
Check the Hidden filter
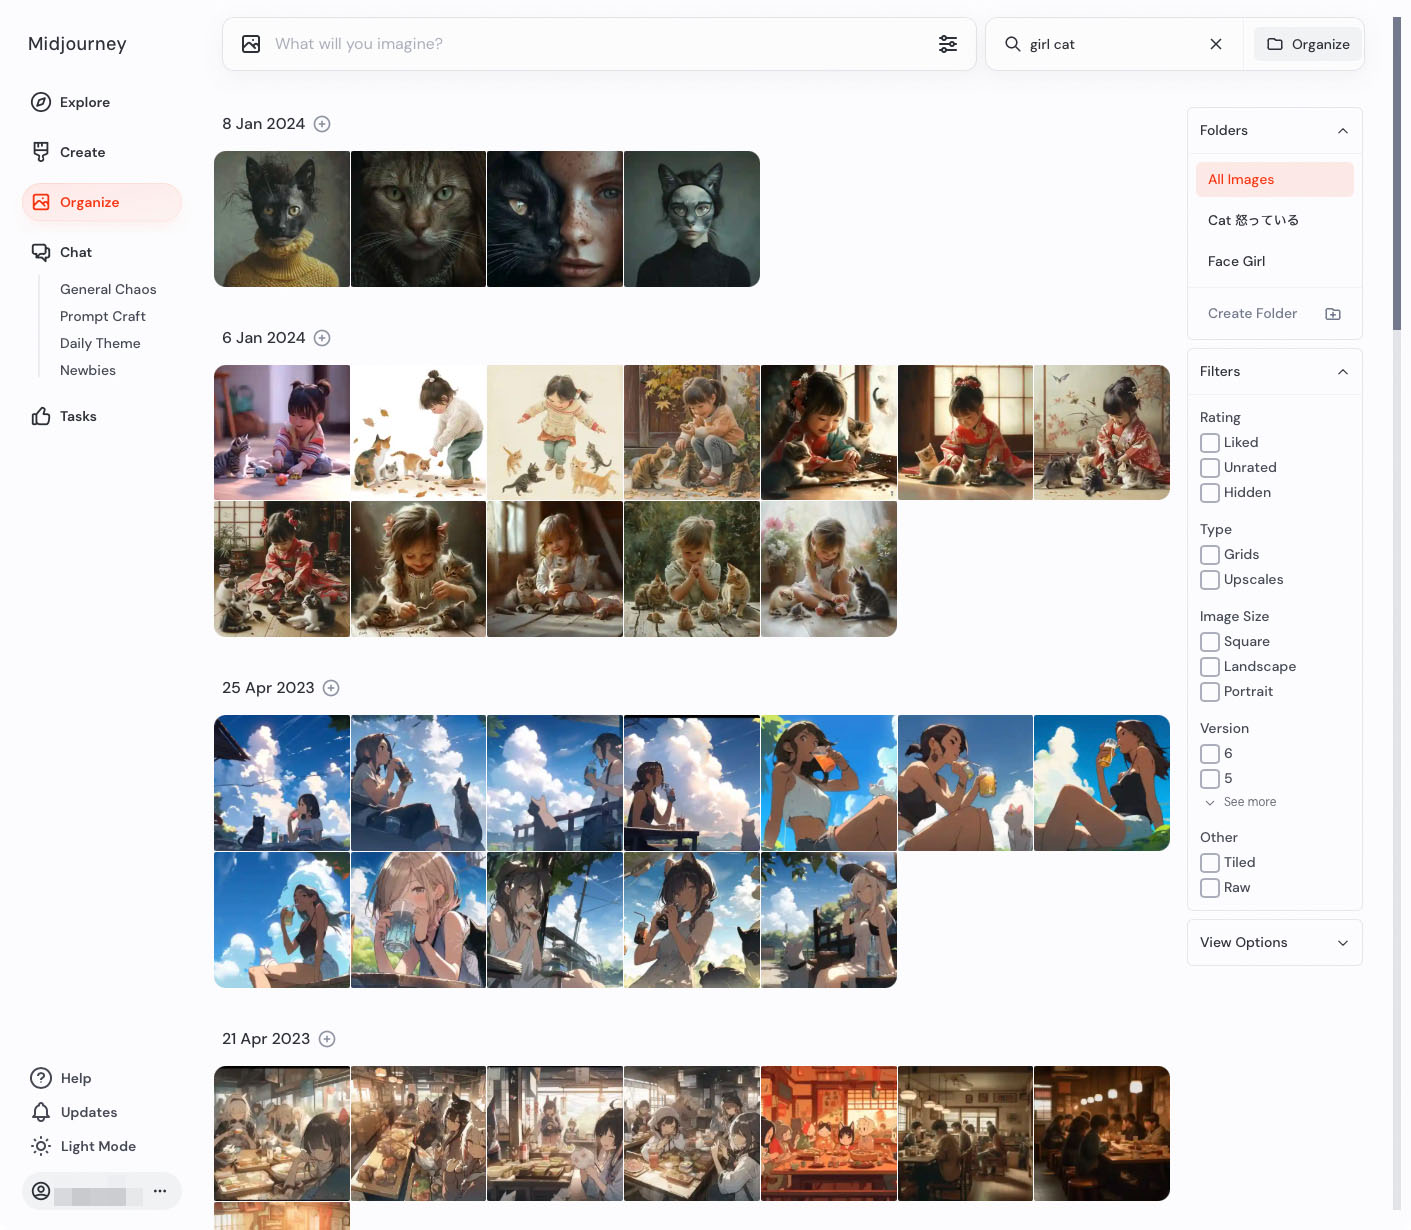[1210, 493]
